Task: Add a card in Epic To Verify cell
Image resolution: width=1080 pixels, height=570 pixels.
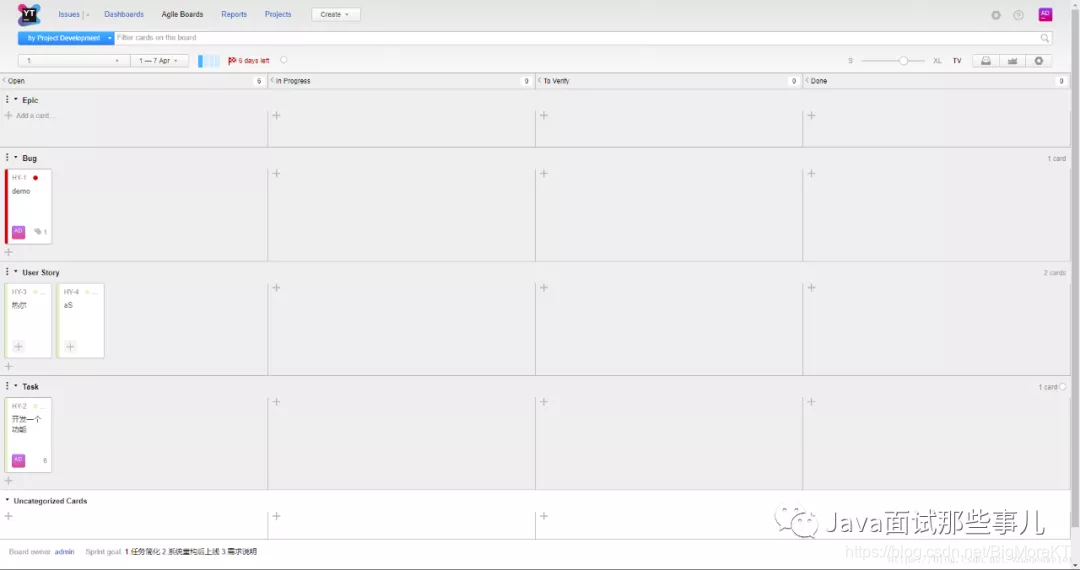Action: [x=543, y=115]
